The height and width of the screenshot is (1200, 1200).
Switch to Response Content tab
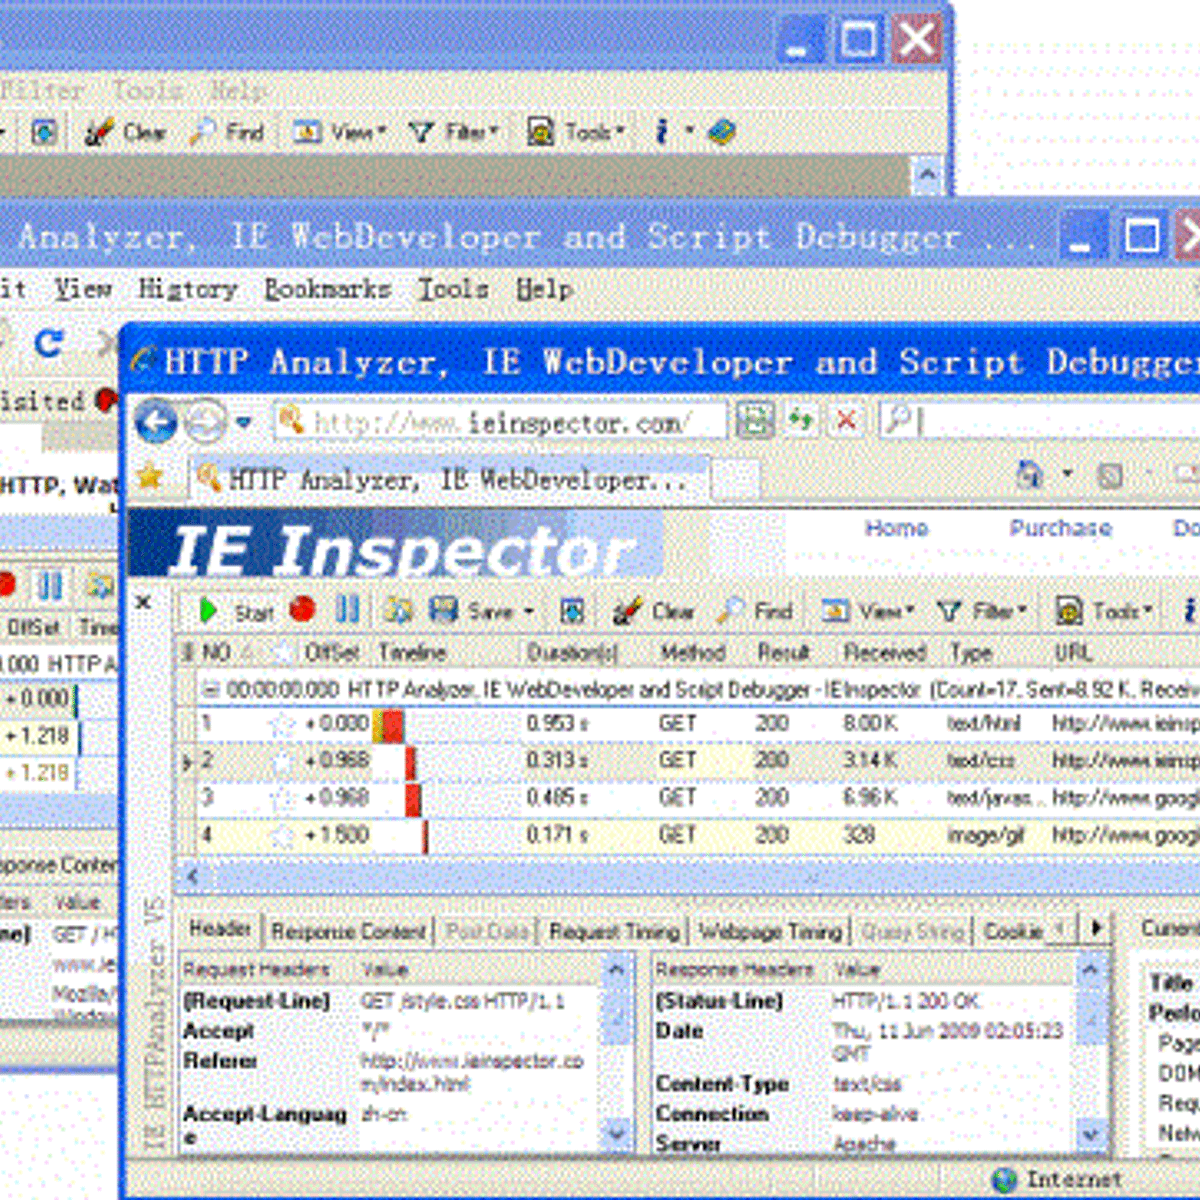pyautogui.click(x=348, y=931)
